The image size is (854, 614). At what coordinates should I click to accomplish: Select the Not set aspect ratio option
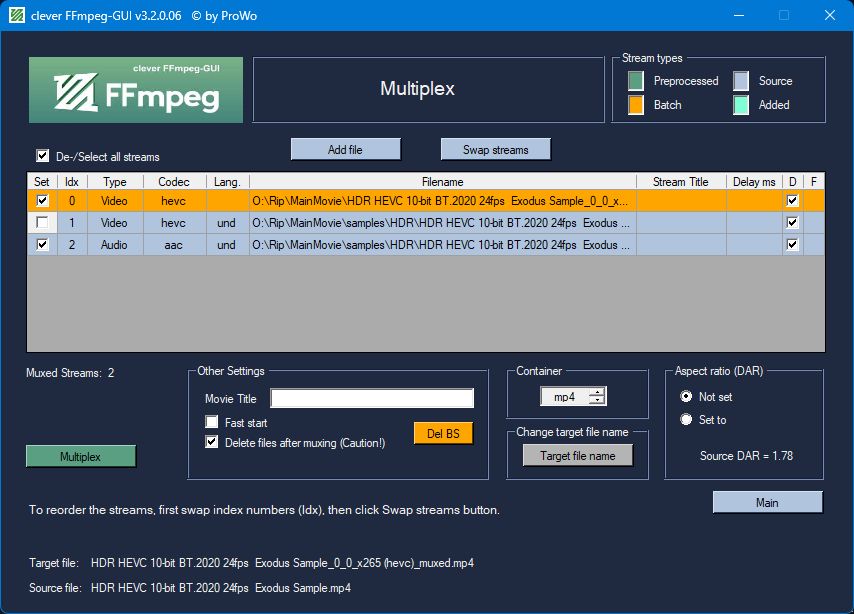pyautogui.click(x=686, y=397)
